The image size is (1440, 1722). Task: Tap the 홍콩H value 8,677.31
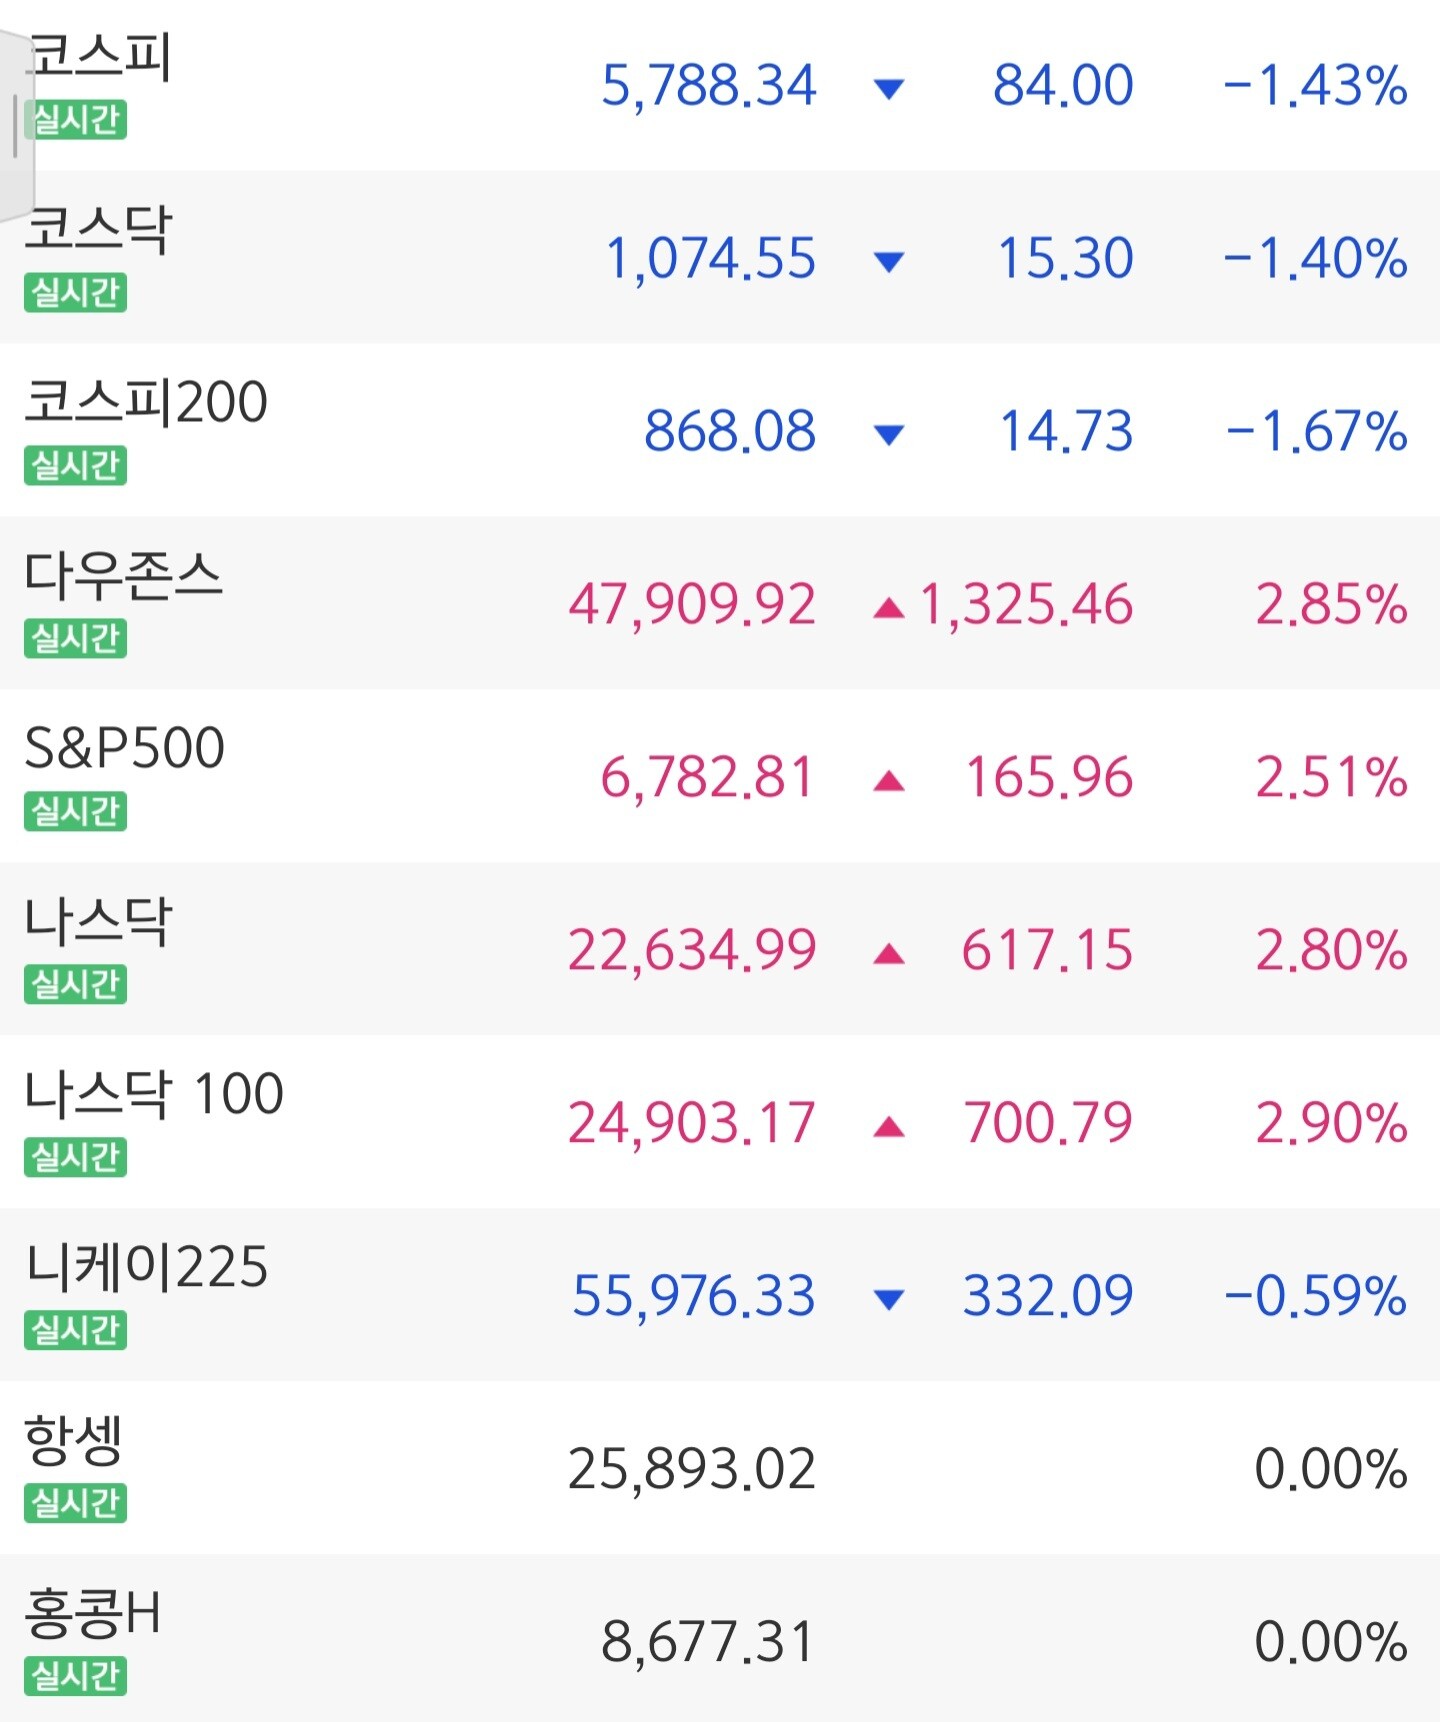(x=707, y=1642)
